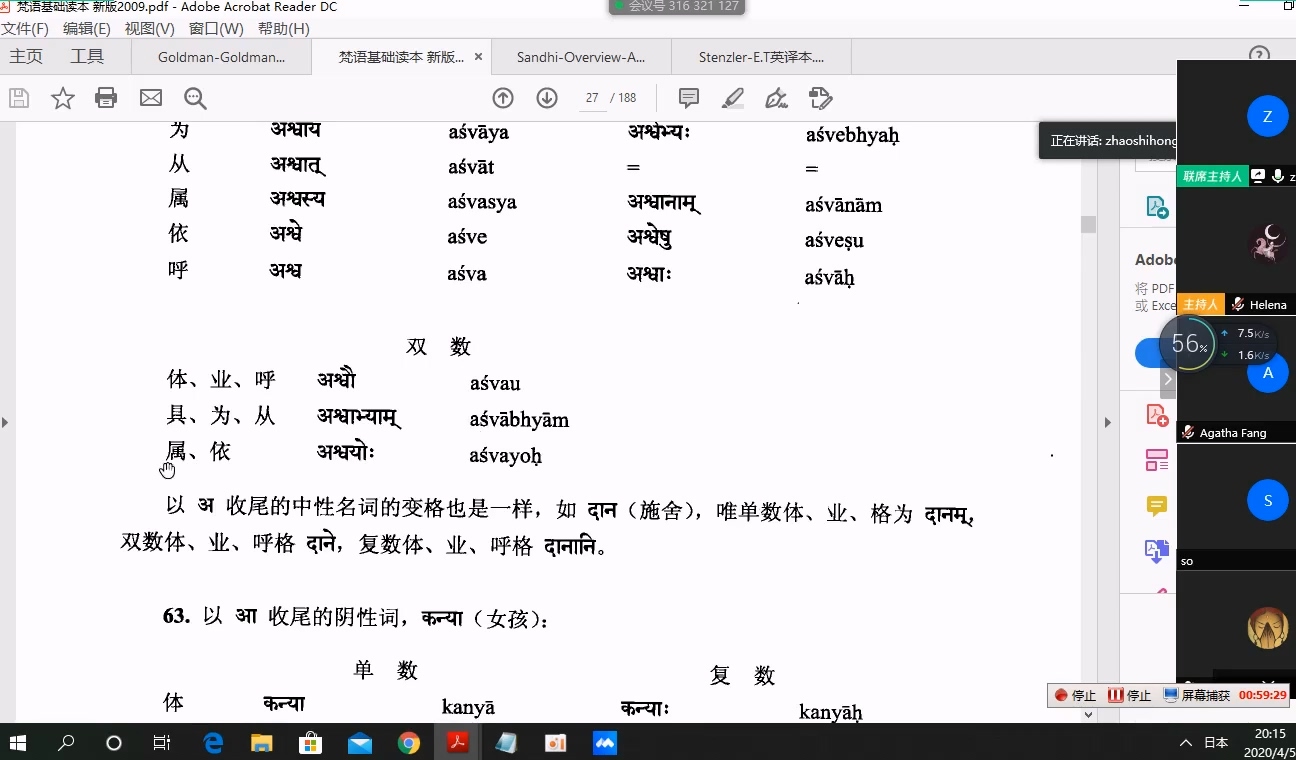Open the Fill & Sign pen tool
This screenshot has height=760, width=1296.
776,98
